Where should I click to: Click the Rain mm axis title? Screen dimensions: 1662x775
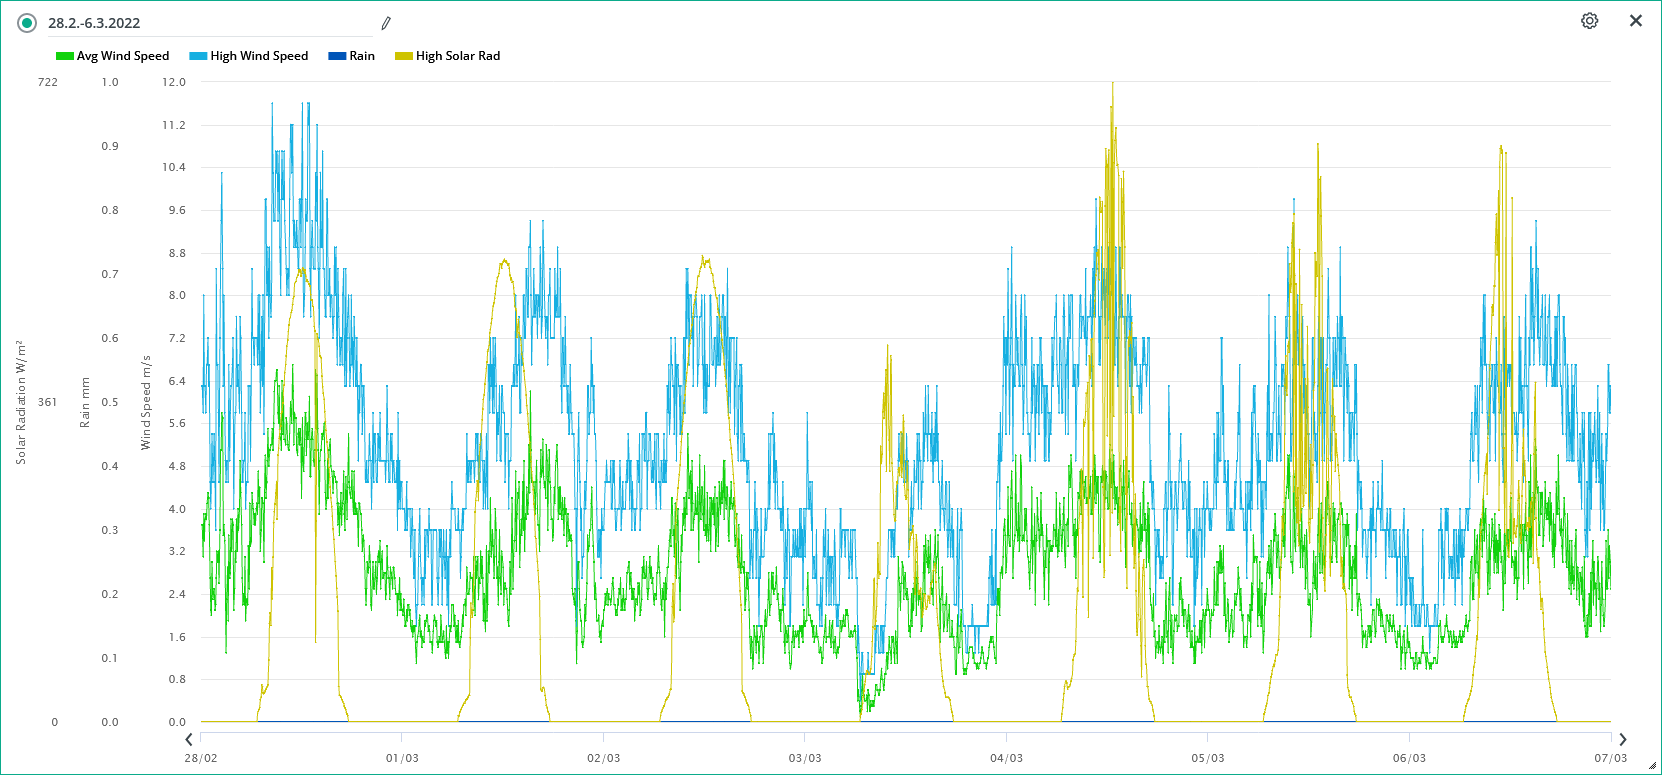[x=85, y=402]
